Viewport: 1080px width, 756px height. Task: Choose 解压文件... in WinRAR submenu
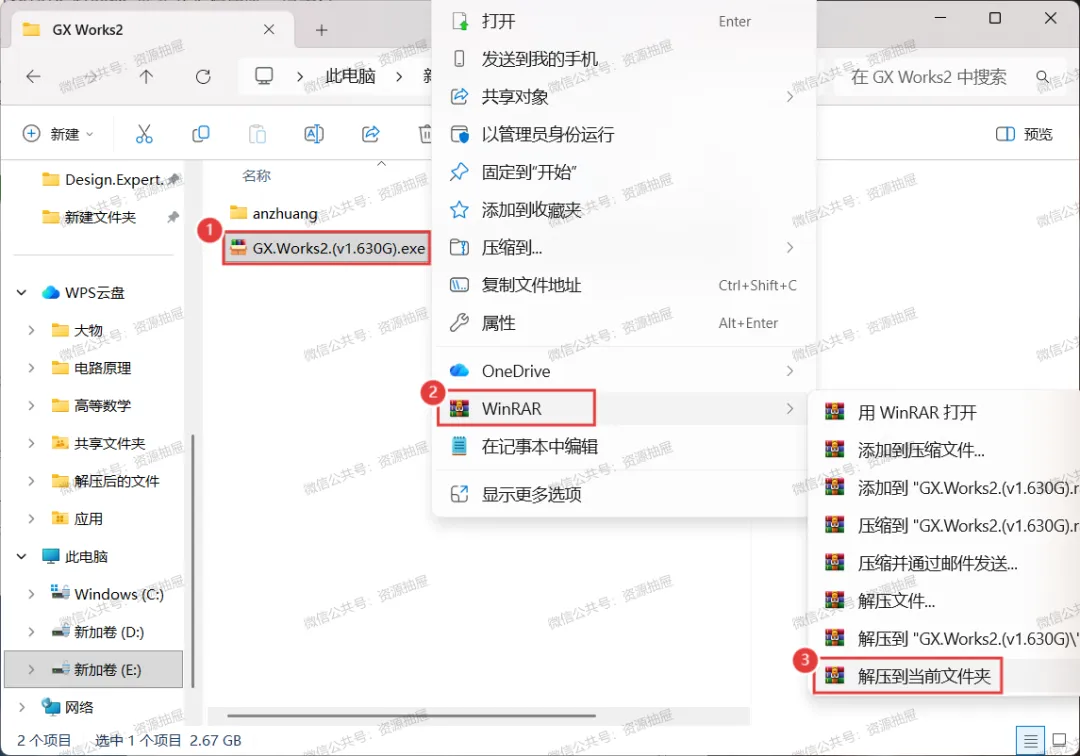pyautogui.click(x=945, y=601)
